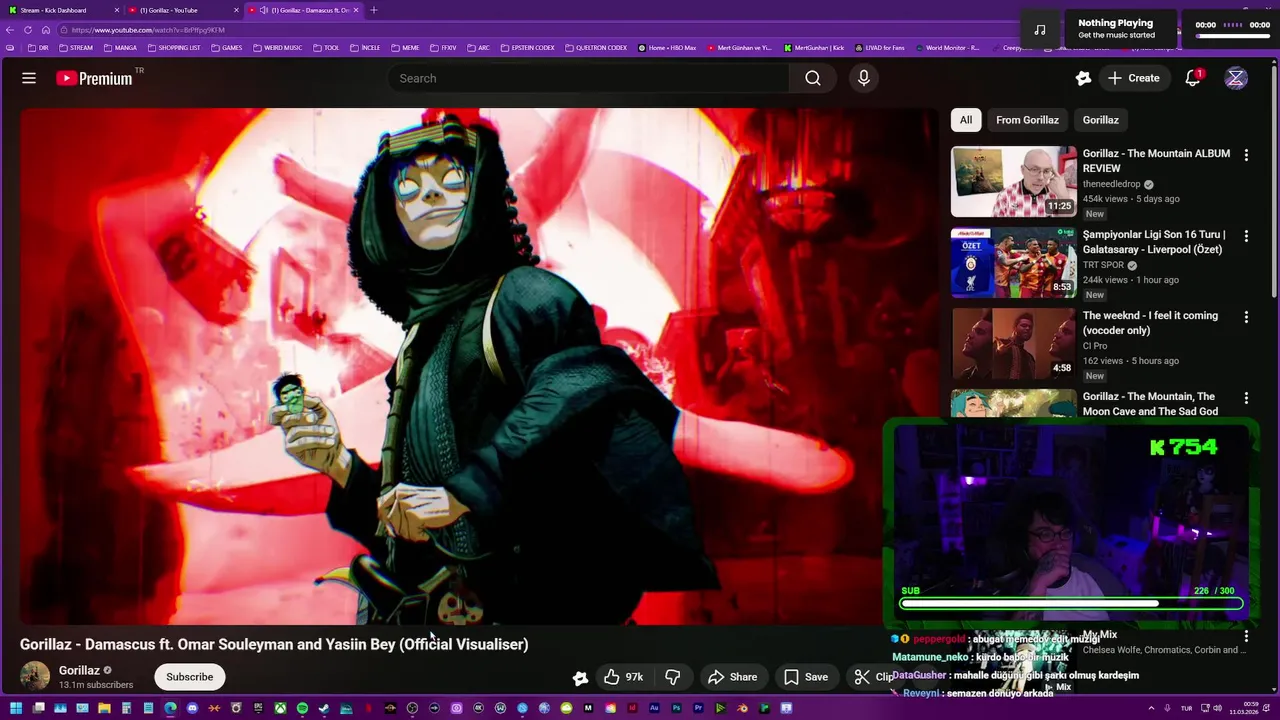Close the Gorillaz - Damascus browser tab

355,10
